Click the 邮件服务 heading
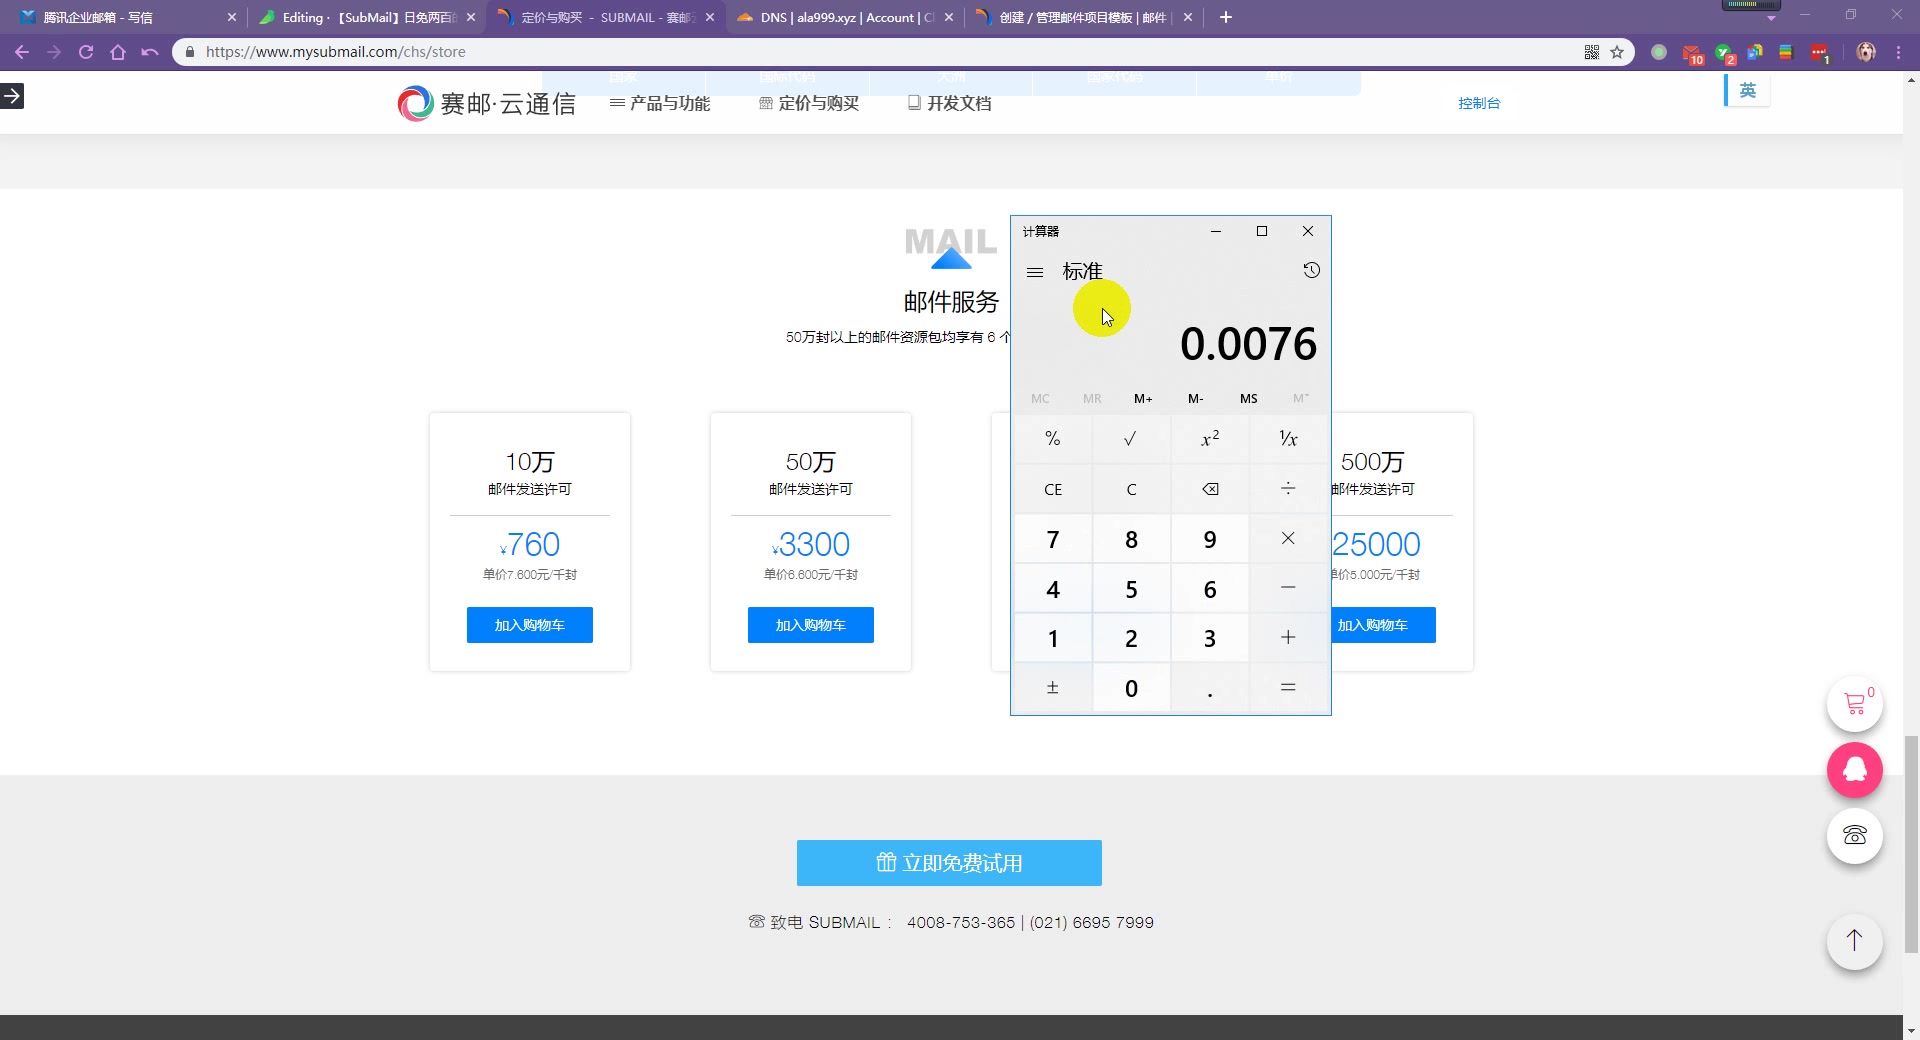This screenshot has height=1040, width=1920. click(x=951, y=302)
